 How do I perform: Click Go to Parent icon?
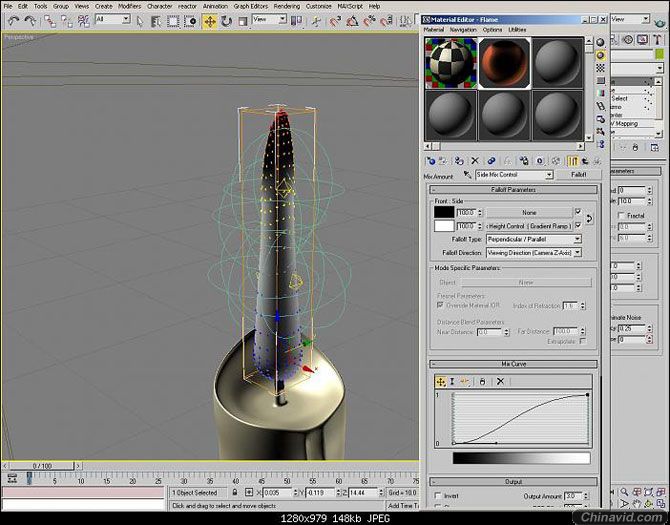click(x=585, y=161)
